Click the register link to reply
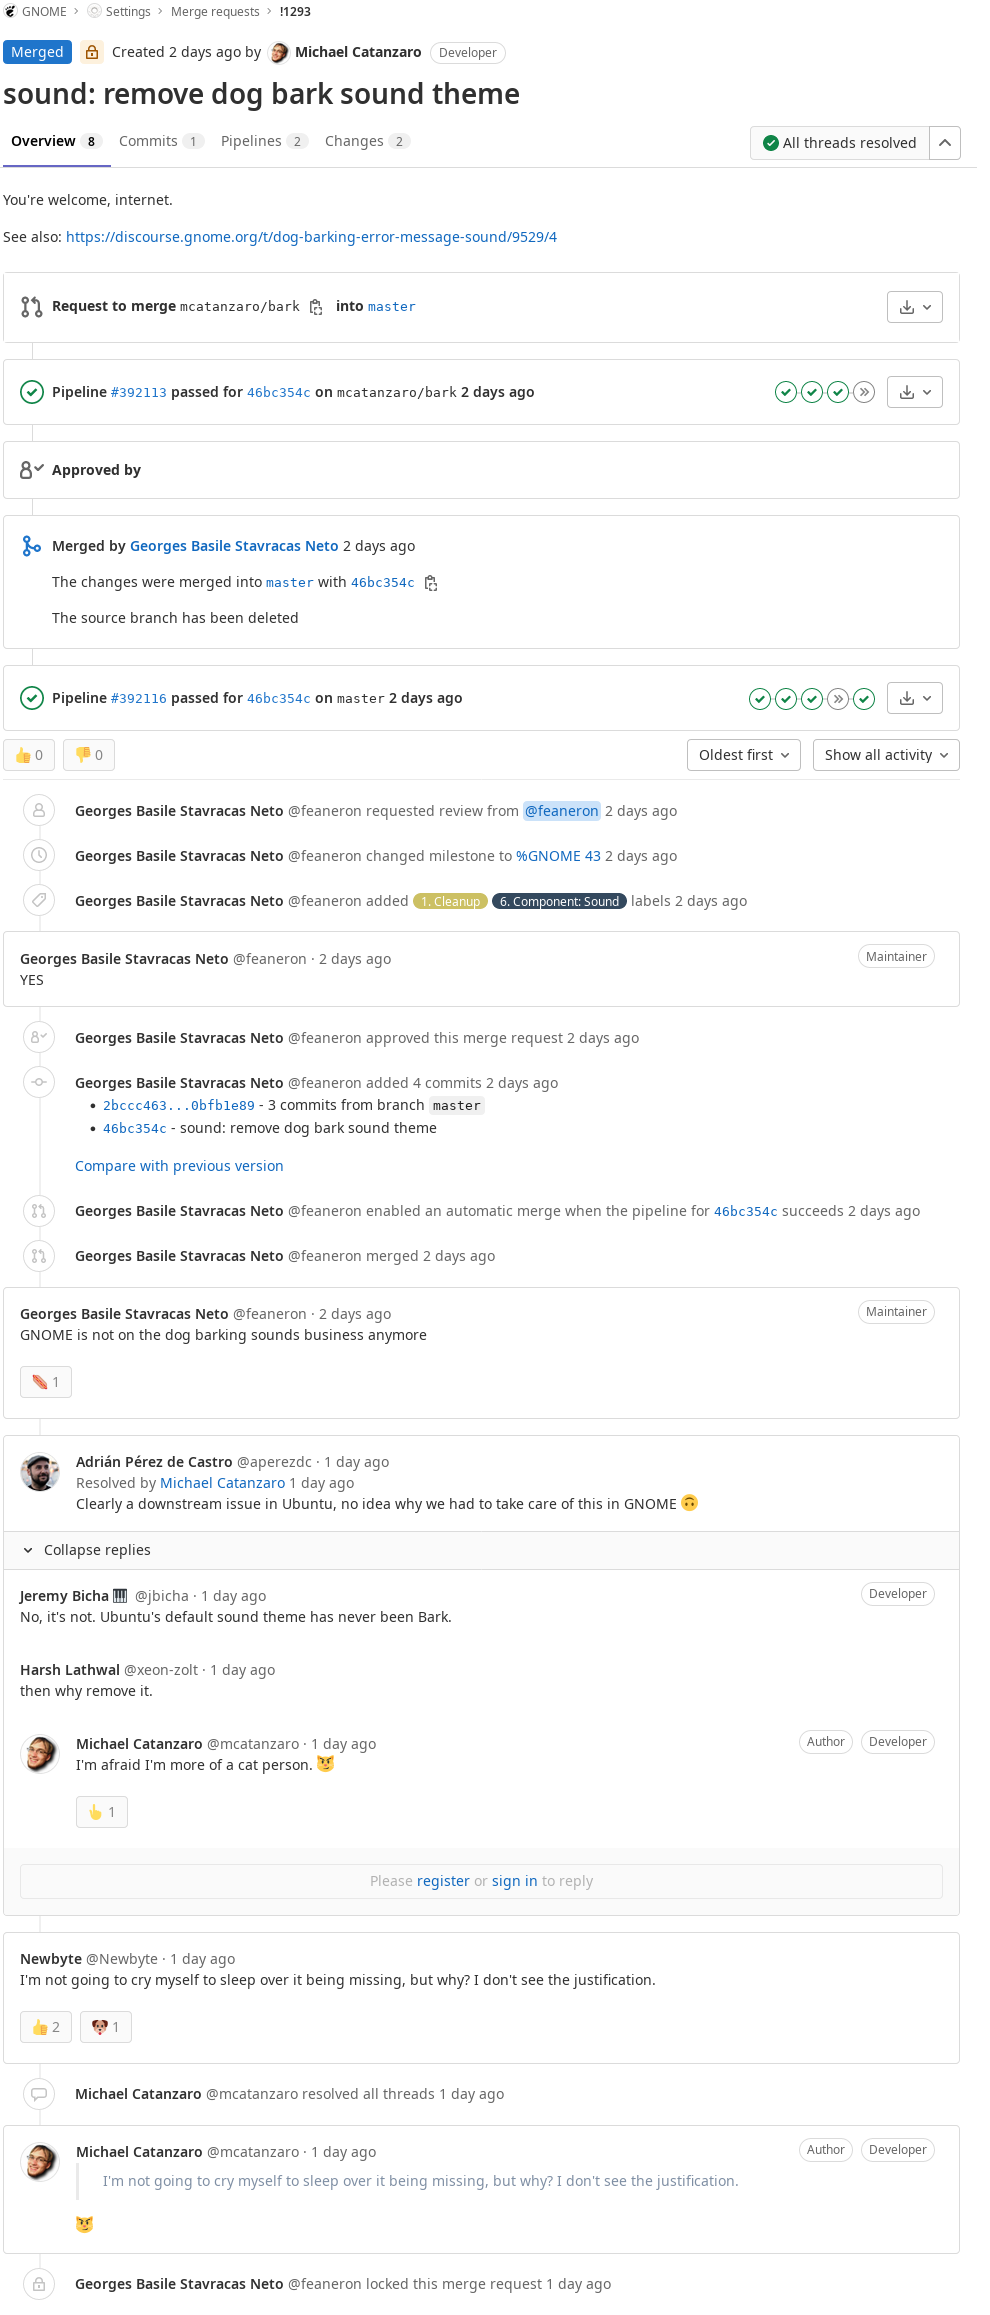 click(443, 1881)
